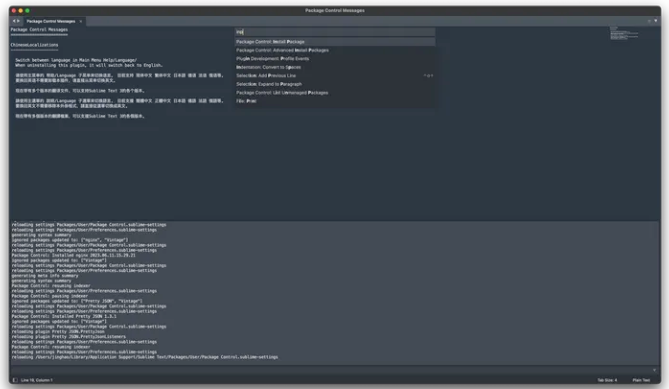Click console line "Package Control: Installed Pretty JSON 1.3.1"
This screenshot has width=669, height=389.
click(x=64, y=316)
